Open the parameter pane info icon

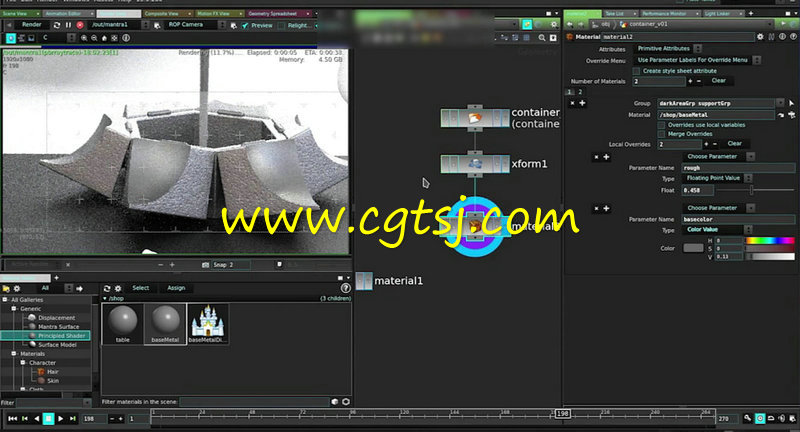[x=782, y=37]
